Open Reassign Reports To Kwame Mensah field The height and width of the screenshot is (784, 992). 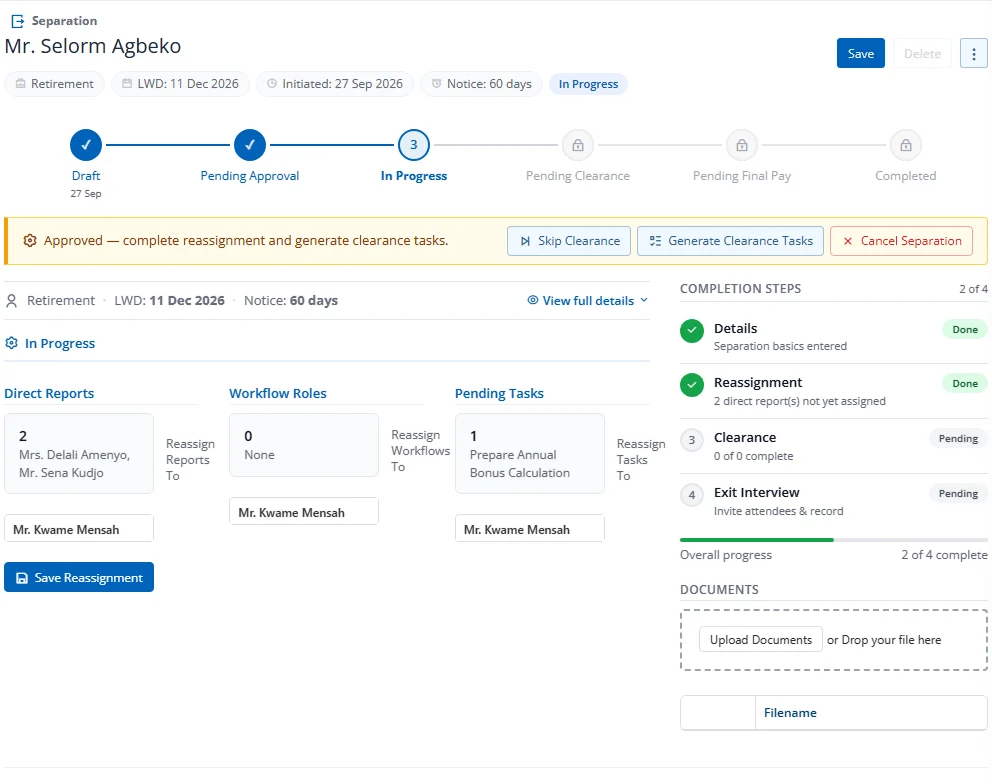(78, 529)
